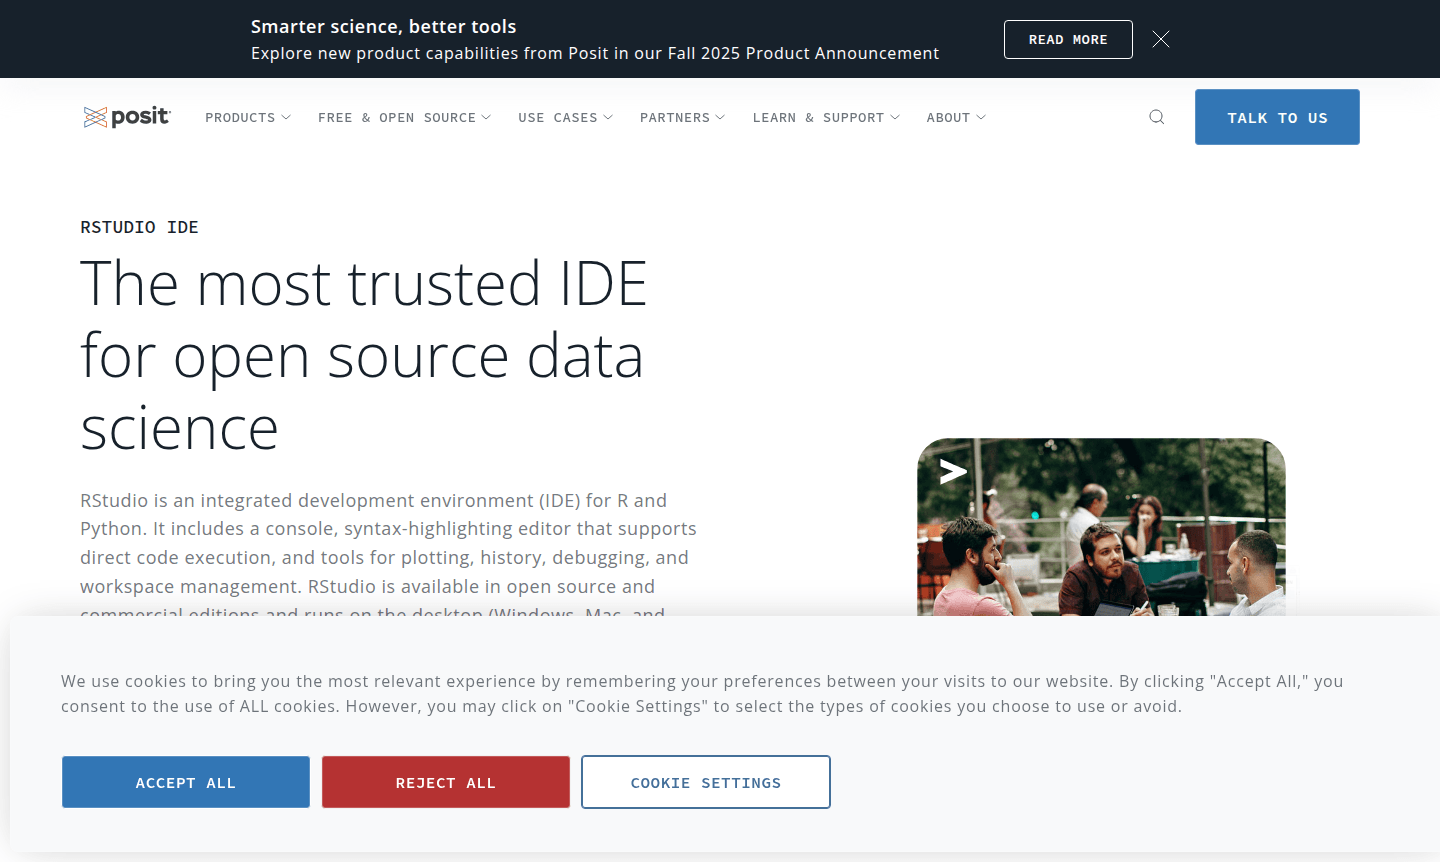The image size is (1440, 862).
Task: Expand the Use Cases chevron arrow
Action: 608,117
